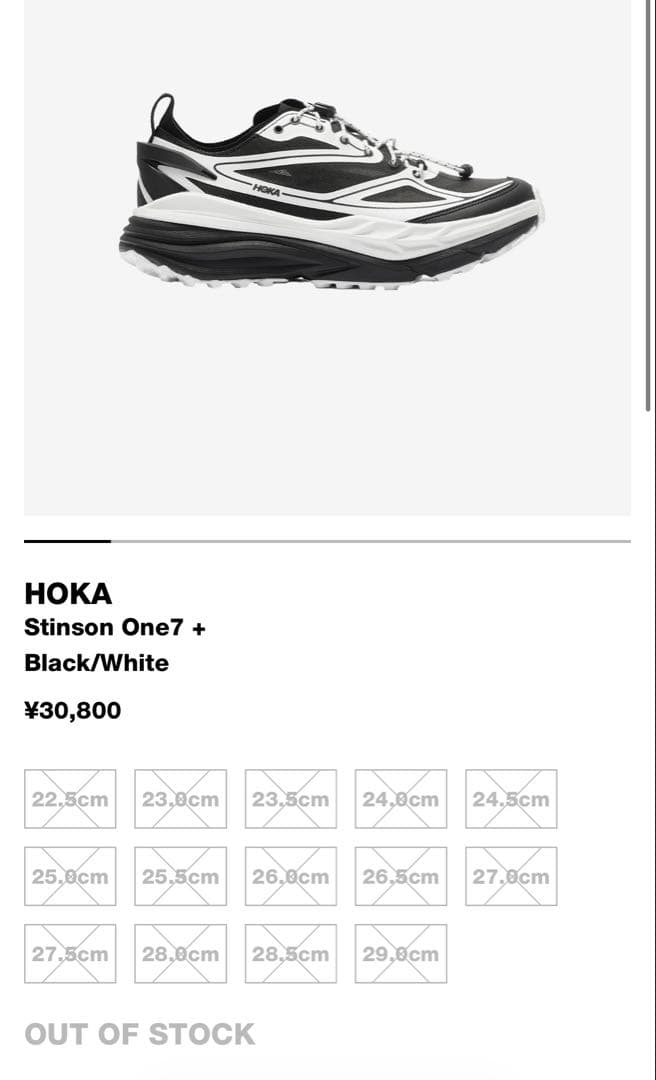
Task: Click the Black/White colorway label
Action: click(x=96, y=663)
